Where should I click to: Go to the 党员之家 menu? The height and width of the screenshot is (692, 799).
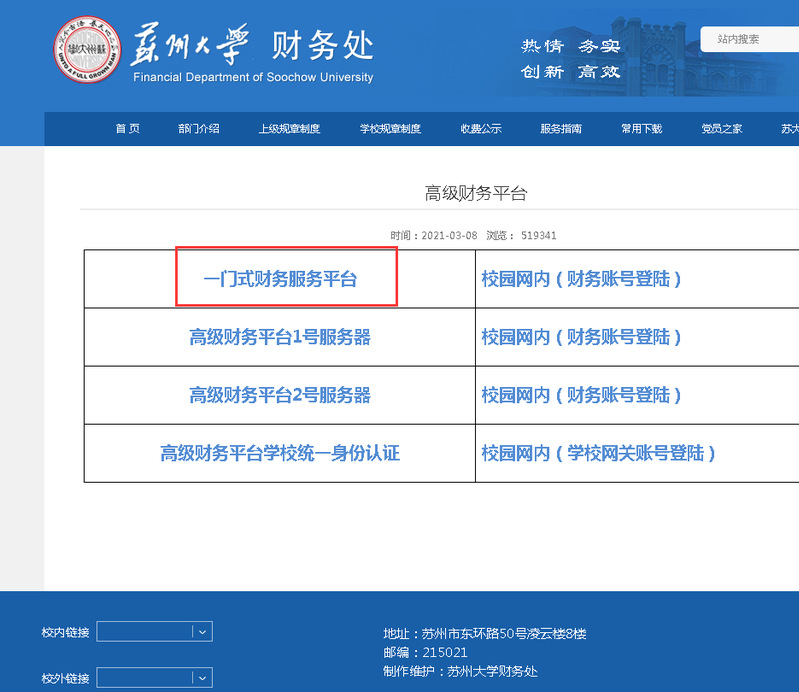pos(722,129)
